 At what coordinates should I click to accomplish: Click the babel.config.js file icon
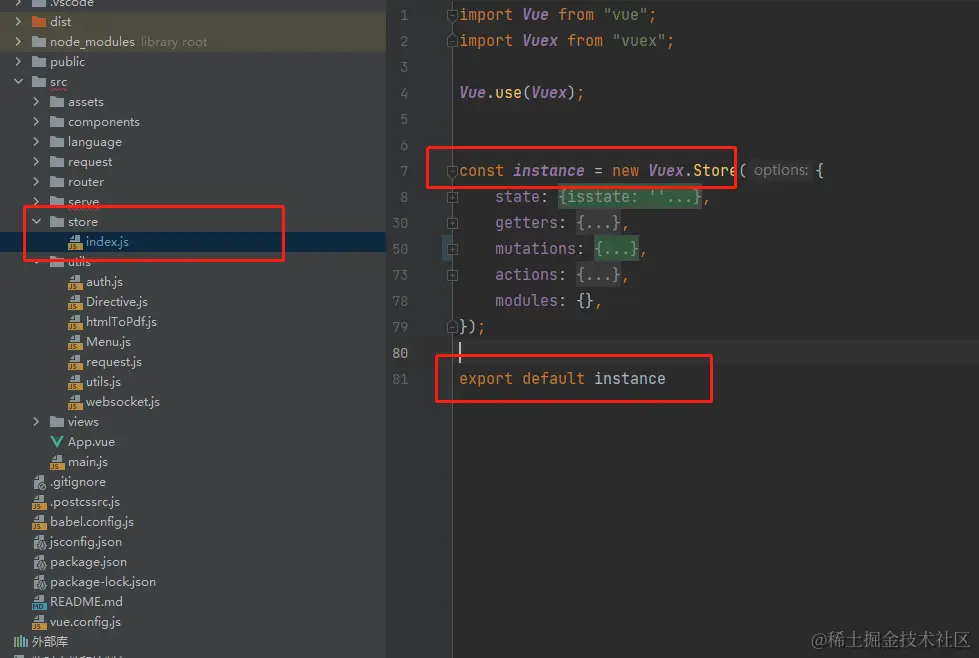[x=39, y=522]
